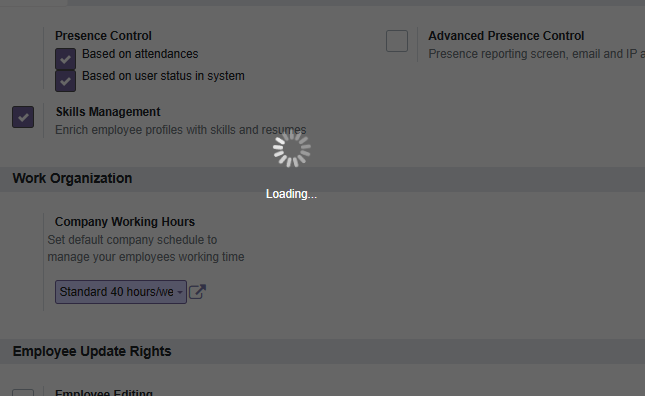Open the Standard 40 hours/week dropdown
The height and width of the screenshot is (396, 645).
(121, 292)
